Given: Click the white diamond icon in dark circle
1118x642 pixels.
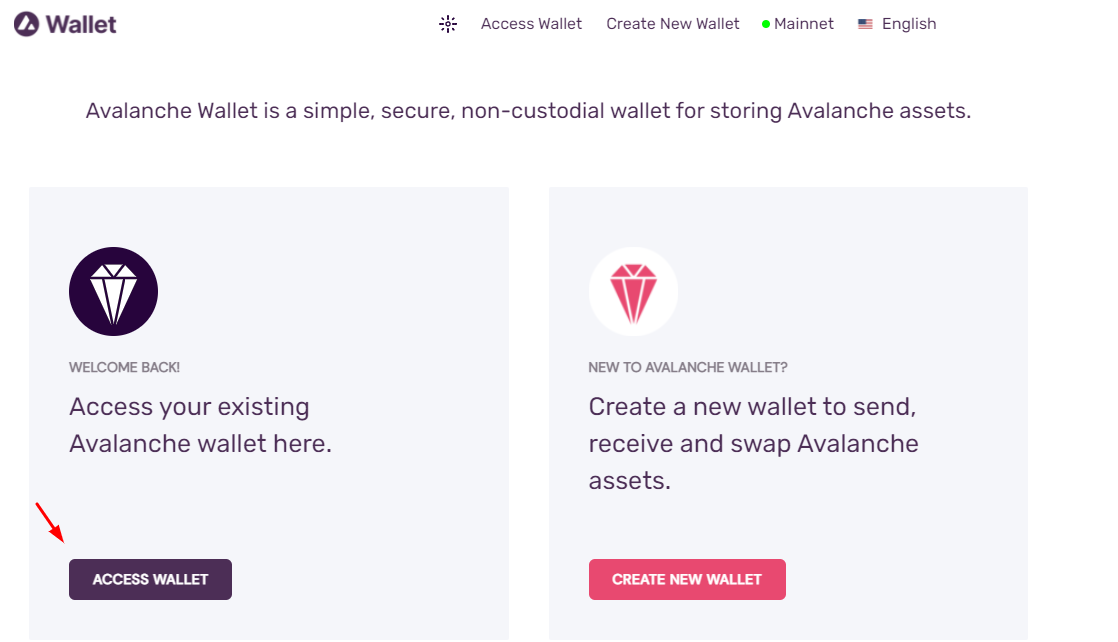Looking at the screenshot, I should coord(113,292).
